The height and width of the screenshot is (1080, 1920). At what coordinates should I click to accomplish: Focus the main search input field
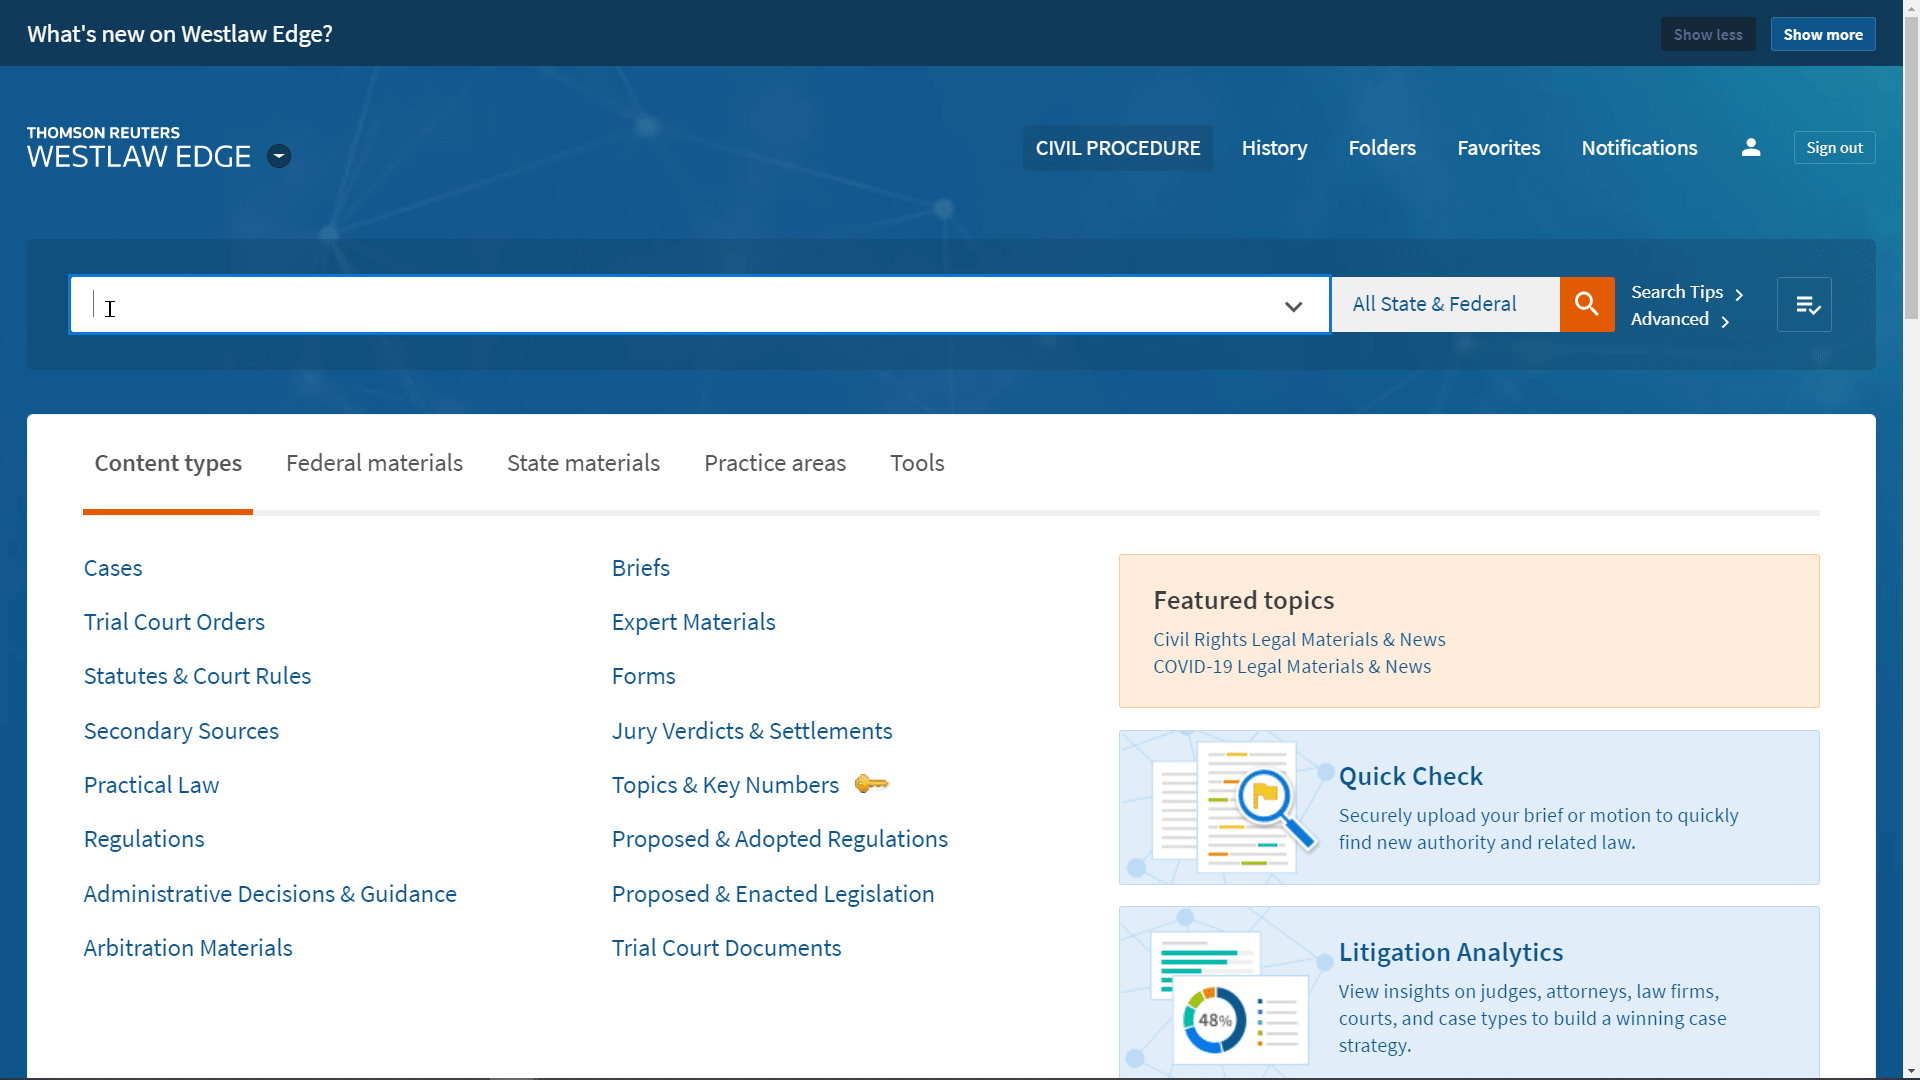click(x=680, y=305)
